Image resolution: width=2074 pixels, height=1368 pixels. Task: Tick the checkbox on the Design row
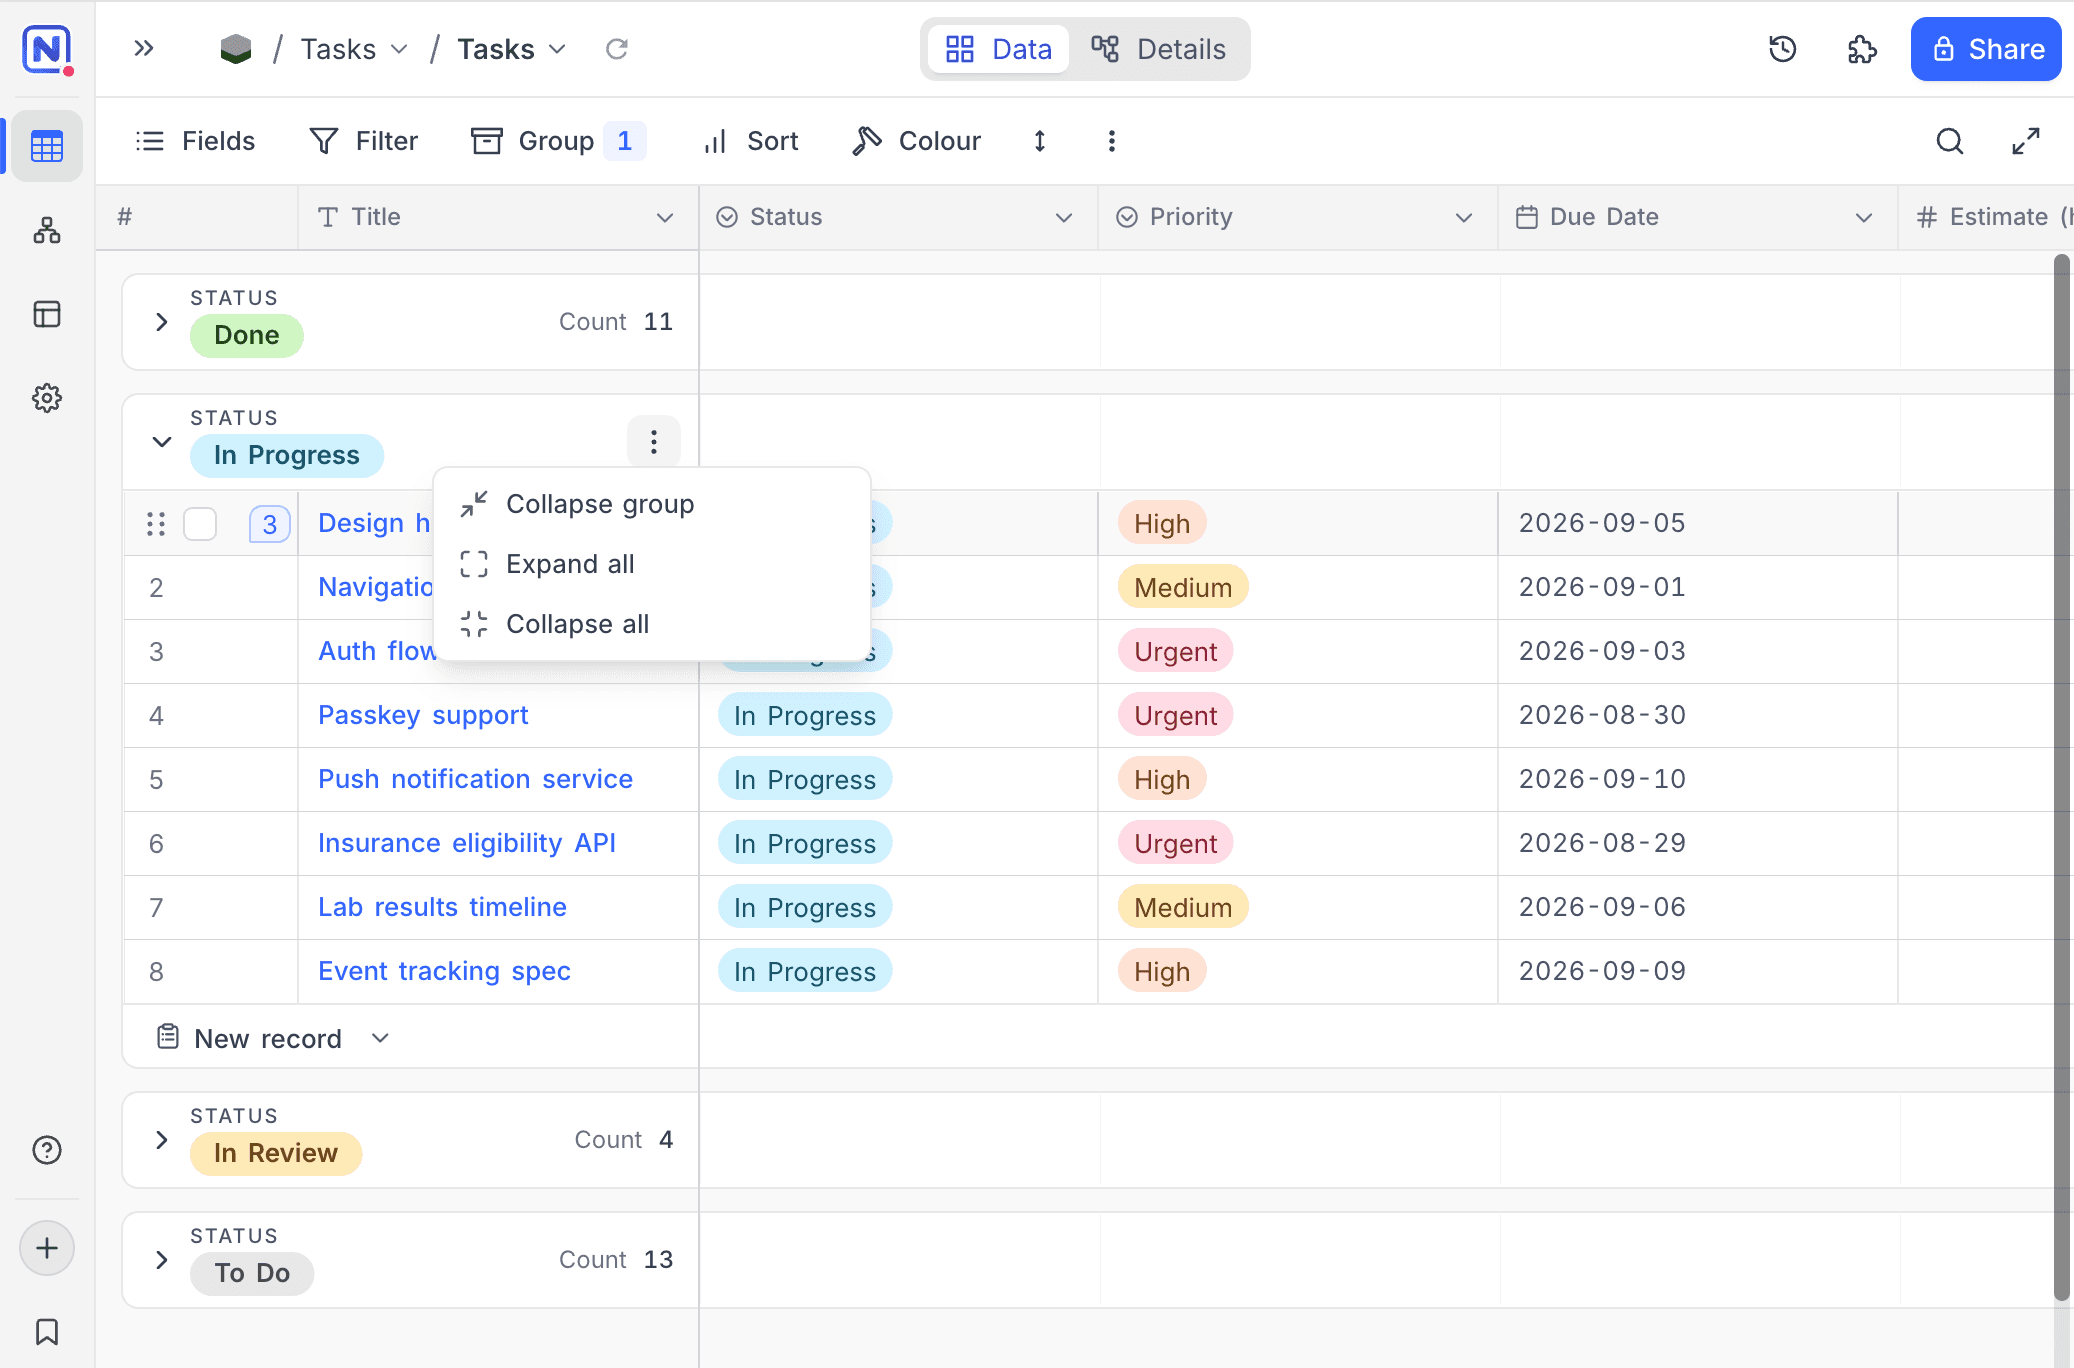[200, 524]
